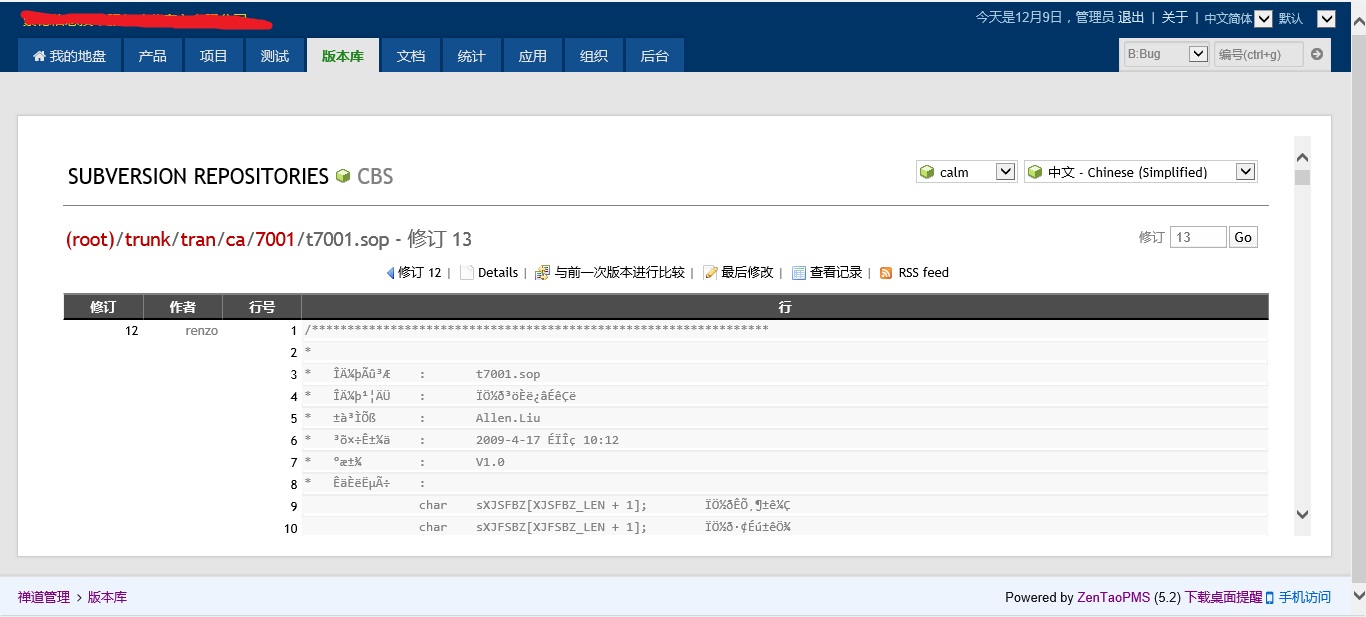Click the compare-with-previous icon
The image size is (1366, 617).
coord(543,272)
